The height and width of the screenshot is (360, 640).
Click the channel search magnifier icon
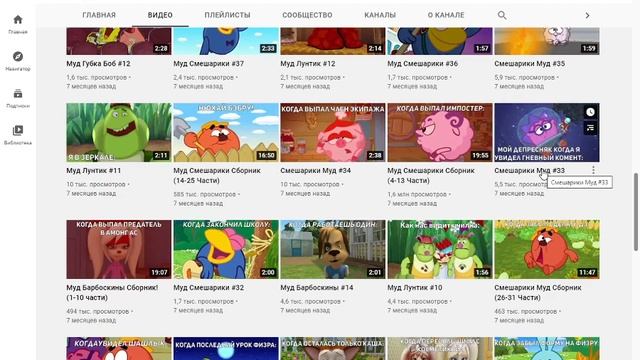502,15
